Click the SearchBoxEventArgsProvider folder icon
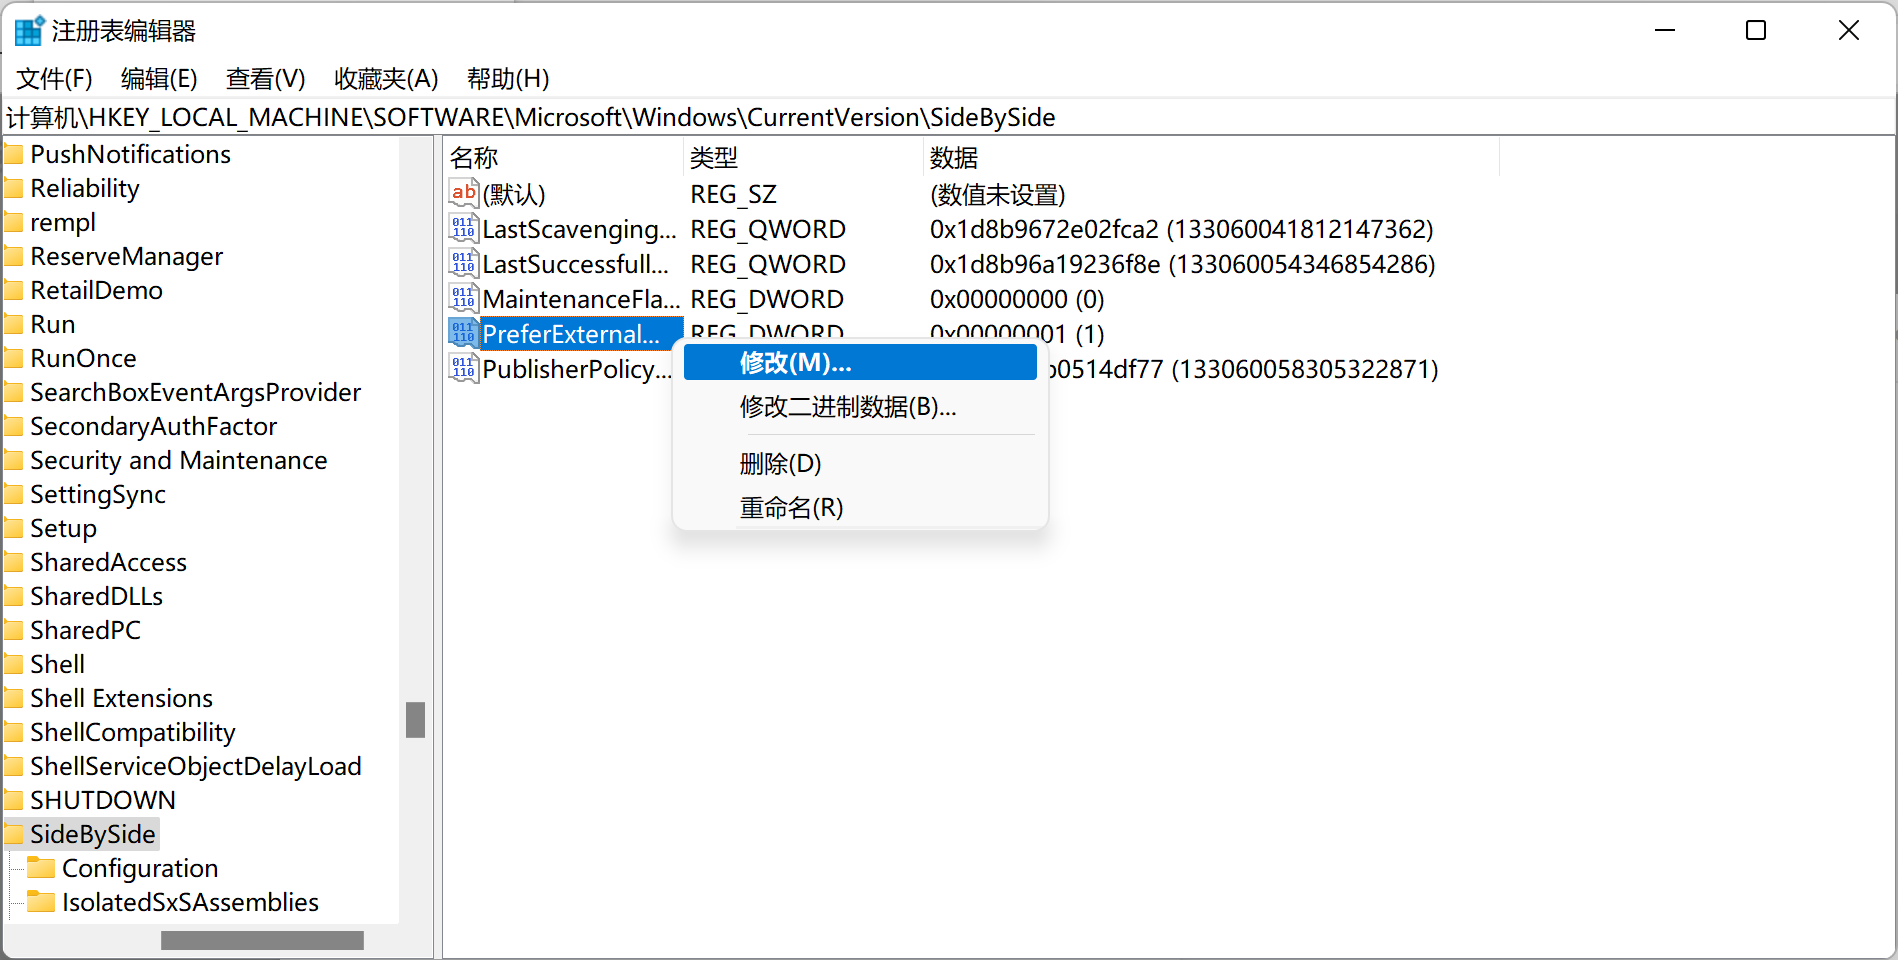 pyautogui.click(x=13, y=392)
